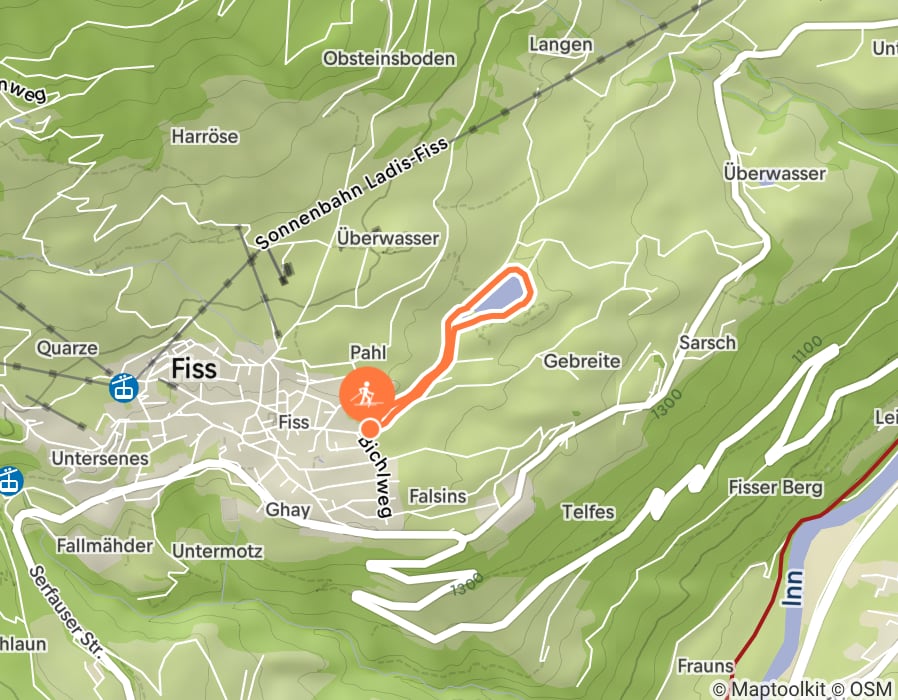Click the blue gondola icon near Fiss
Screen dimensions: 898x700
(124, 388)
